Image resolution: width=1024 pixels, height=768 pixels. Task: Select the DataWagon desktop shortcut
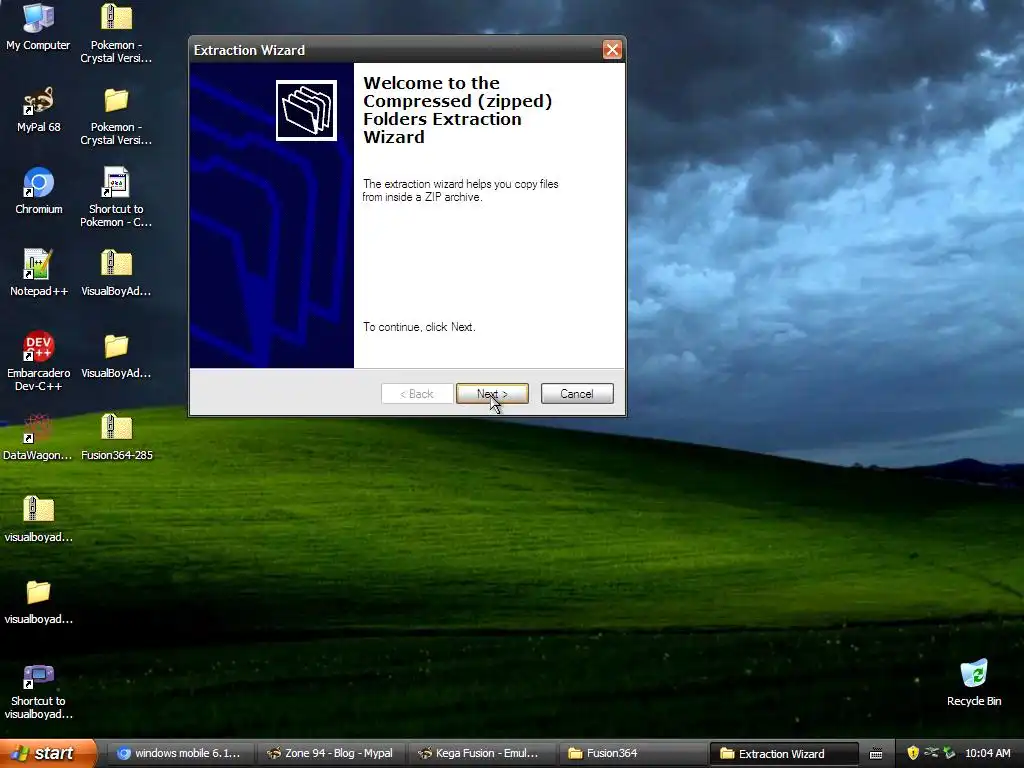pyautogui.click(x=38, y=437)
